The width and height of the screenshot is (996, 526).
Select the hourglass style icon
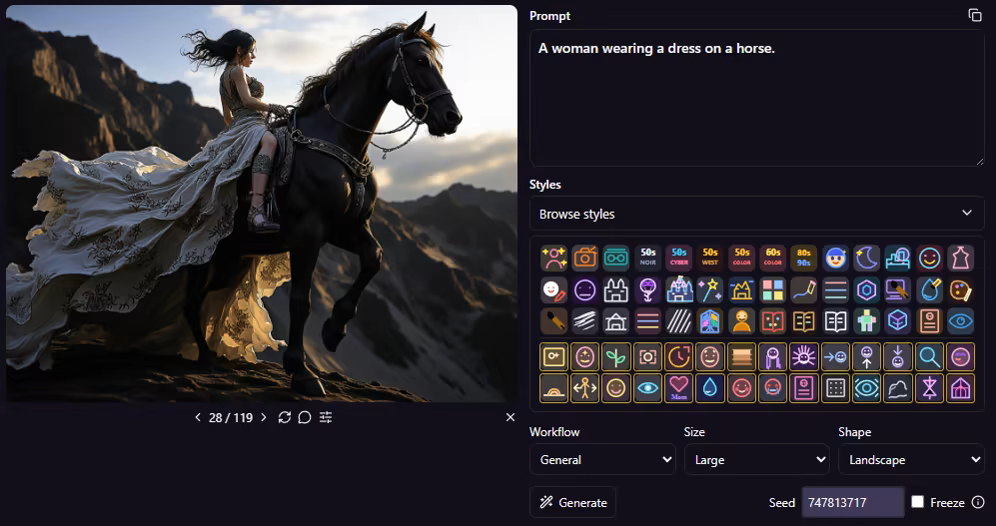coord(929,388)
